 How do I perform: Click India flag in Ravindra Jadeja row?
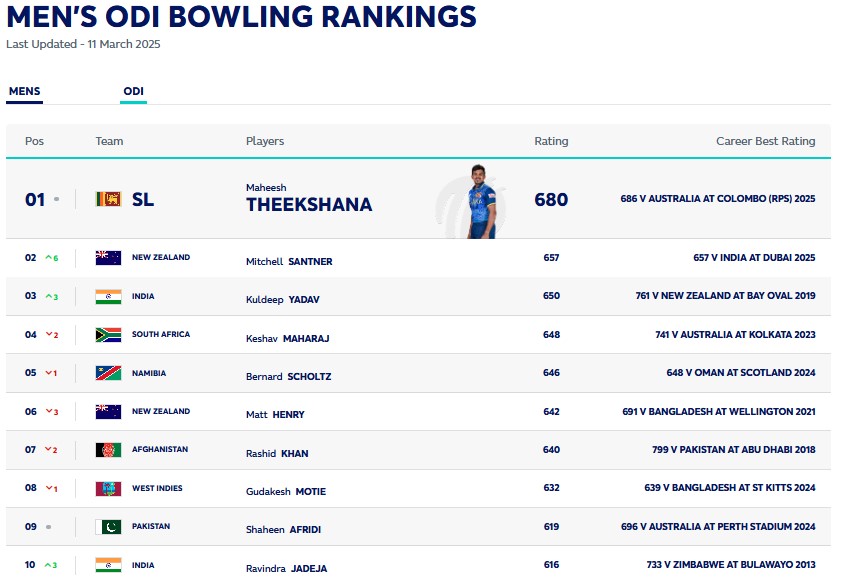click(x=108, y=565)
